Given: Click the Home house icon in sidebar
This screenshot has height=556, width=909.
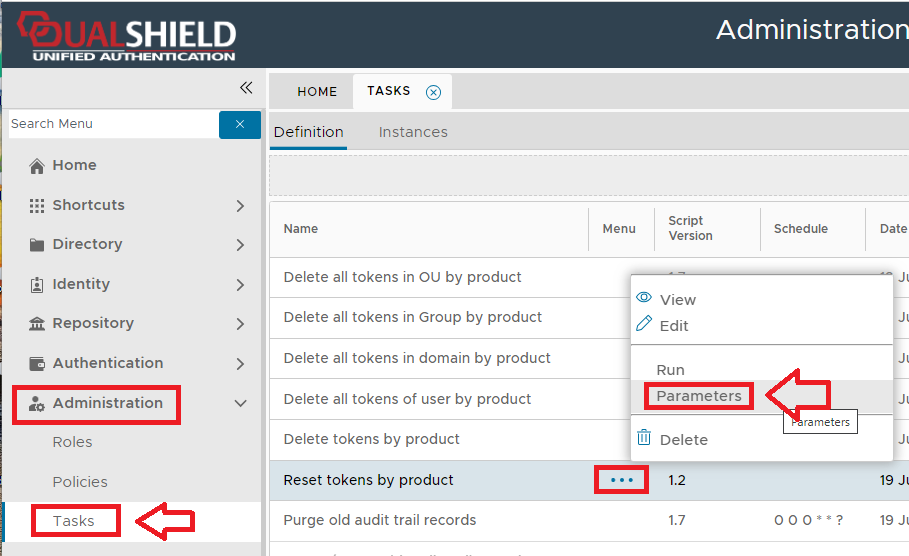Looking at the screenshot, I should [37, 166].
